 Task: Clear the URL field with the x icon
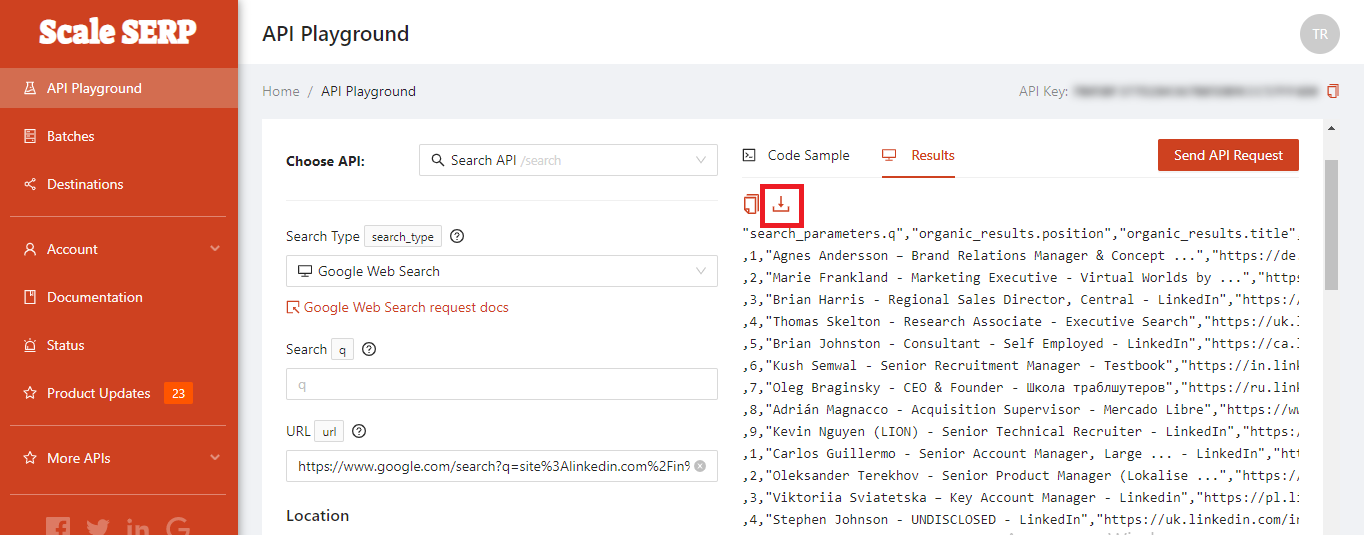click(x=700, y=466)
